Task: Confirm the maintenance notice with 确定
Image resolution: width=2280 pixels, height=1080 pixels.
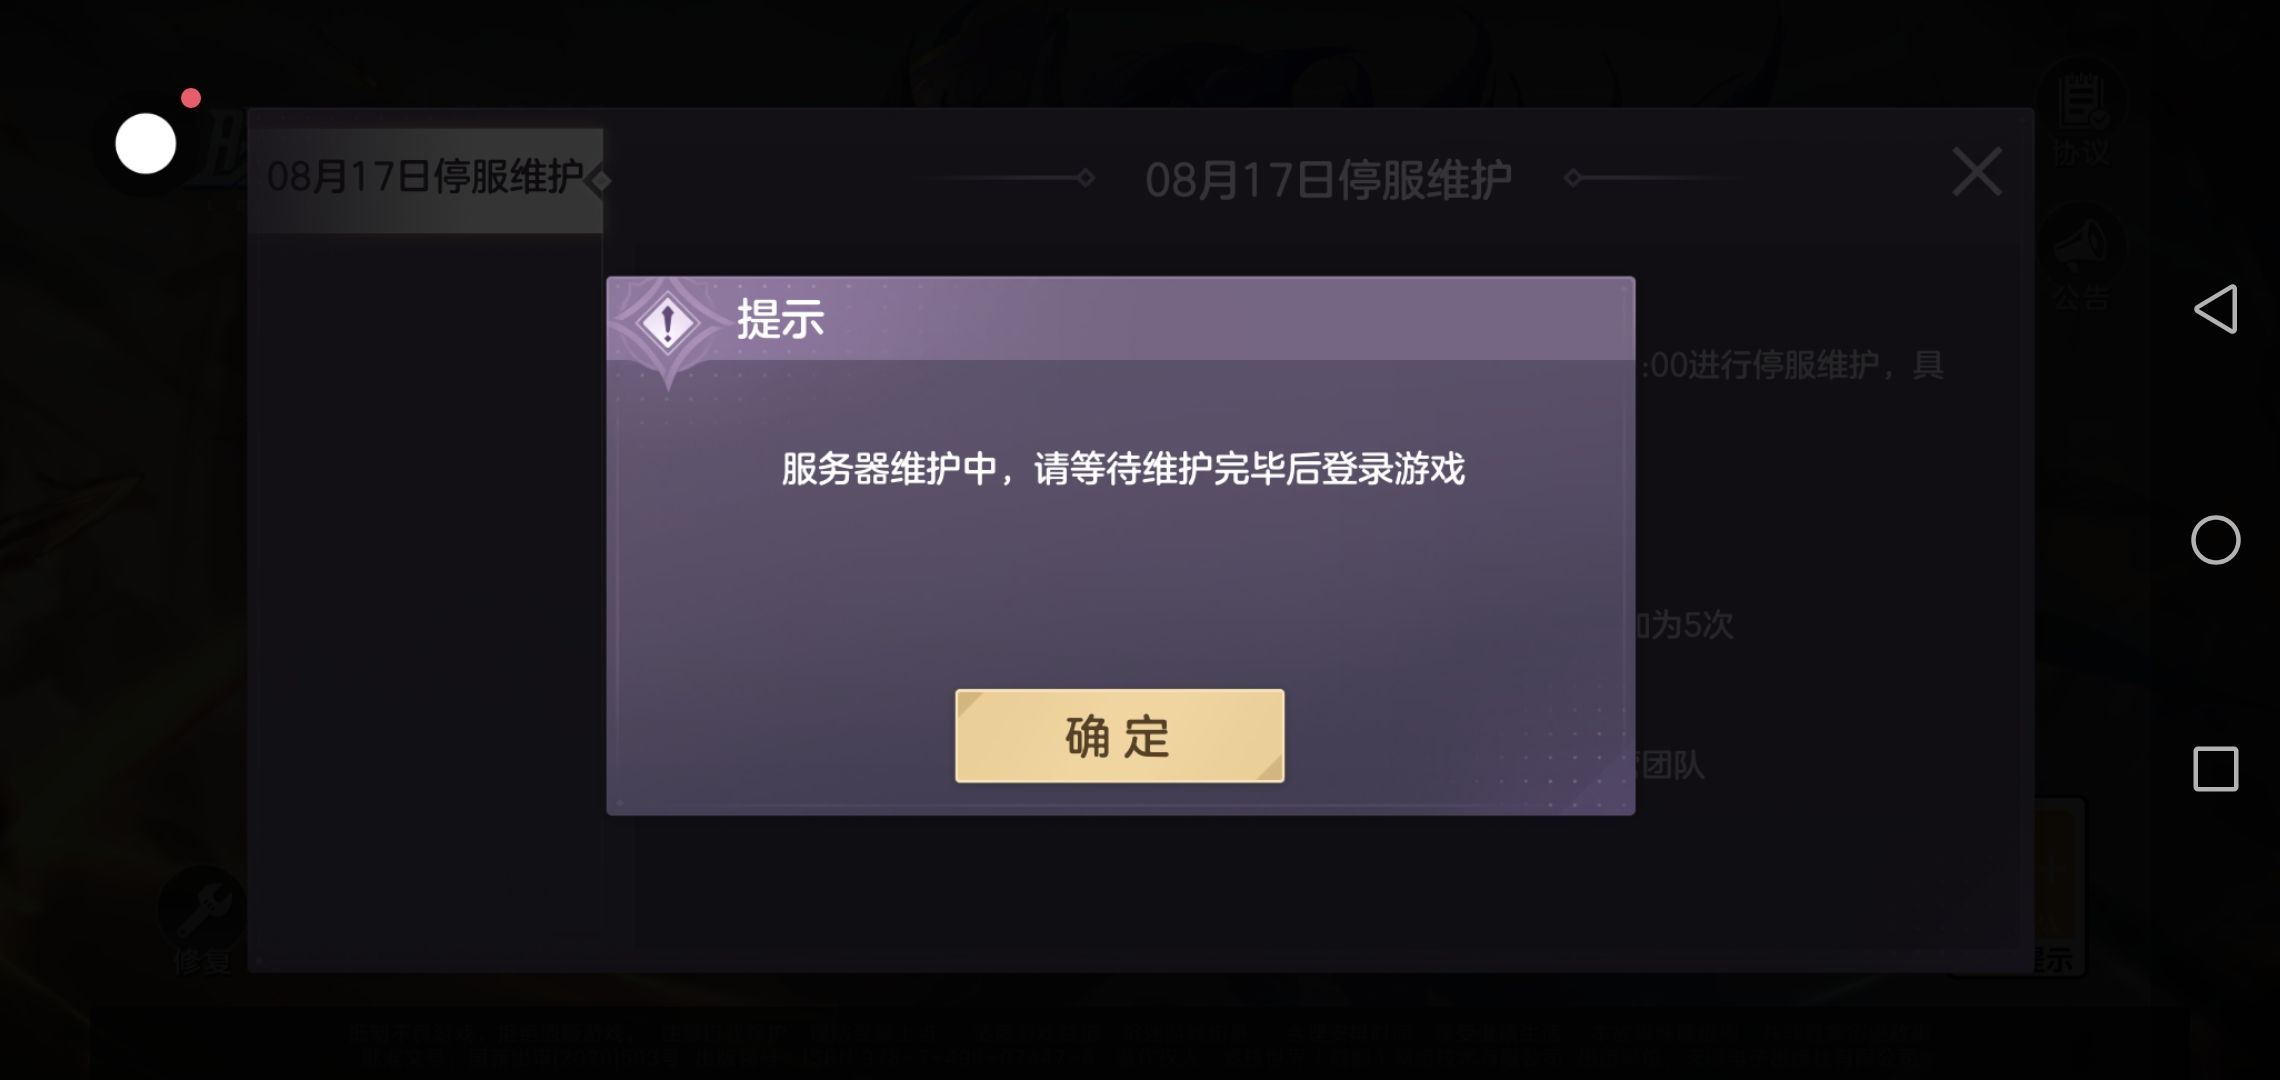Action: [x=1119, y=736]
